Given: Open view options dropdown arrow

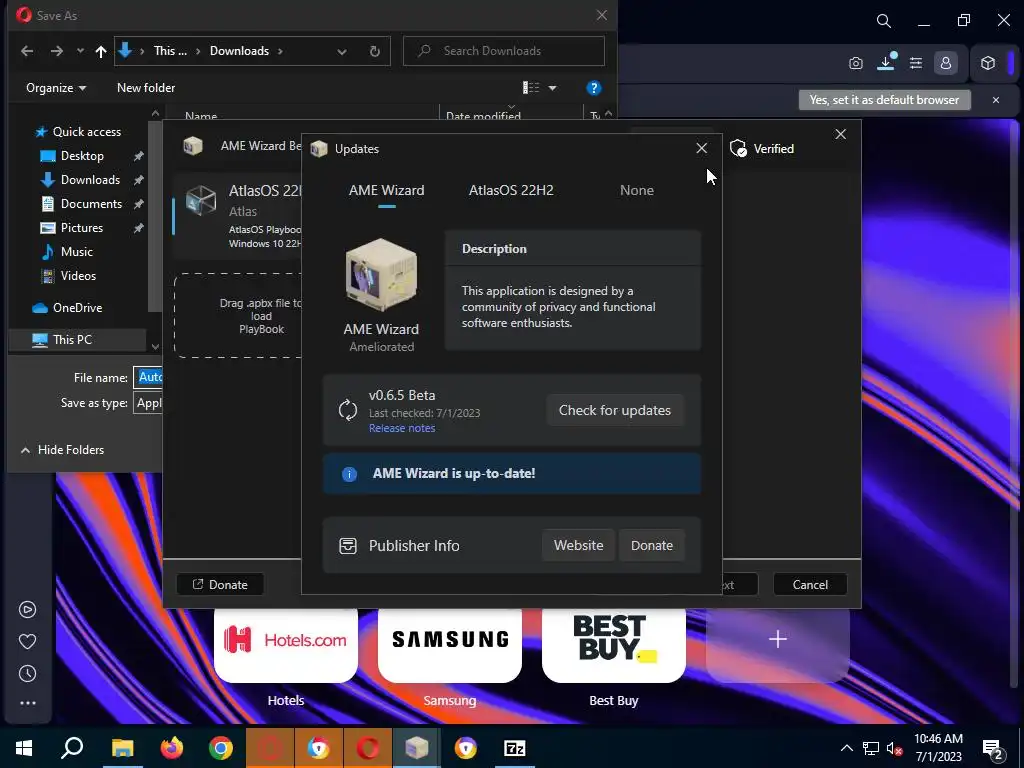Looking at the screenshot, I should (552, 88).
